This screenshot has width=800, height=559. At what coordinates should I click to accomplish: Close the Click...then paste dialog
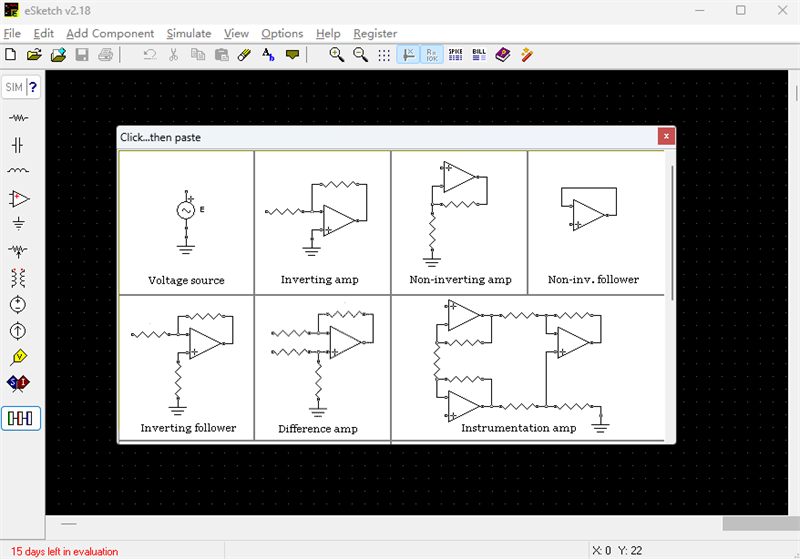click(x=666, y=136)
